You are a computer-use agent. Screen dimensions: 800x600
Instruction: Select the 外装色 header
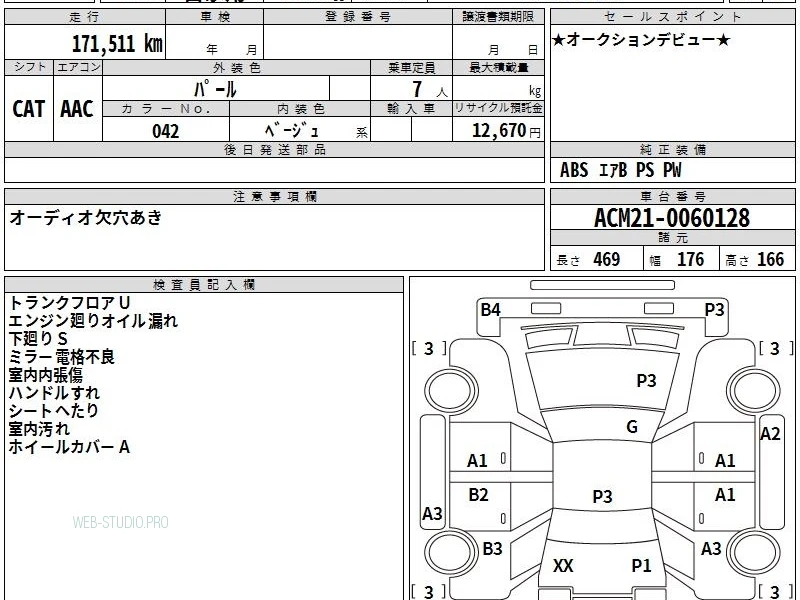click(236, 67)
